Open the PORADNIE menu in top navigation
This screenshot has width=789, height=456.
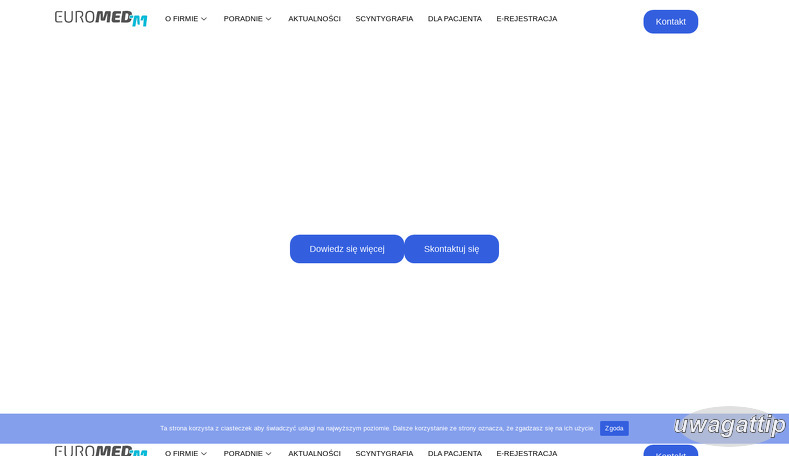coord(243,19)
